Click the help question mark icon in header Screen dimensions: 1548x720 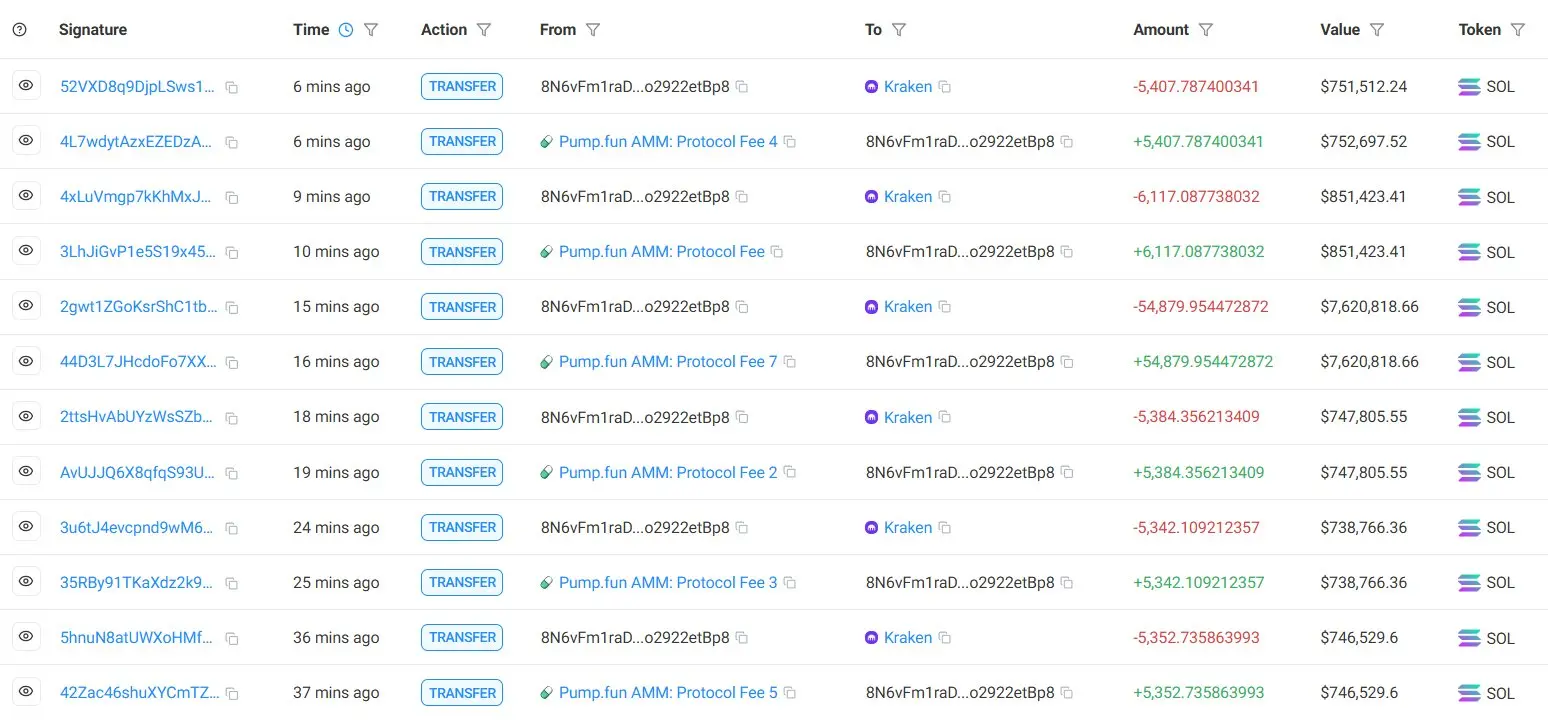click(19, 30)
